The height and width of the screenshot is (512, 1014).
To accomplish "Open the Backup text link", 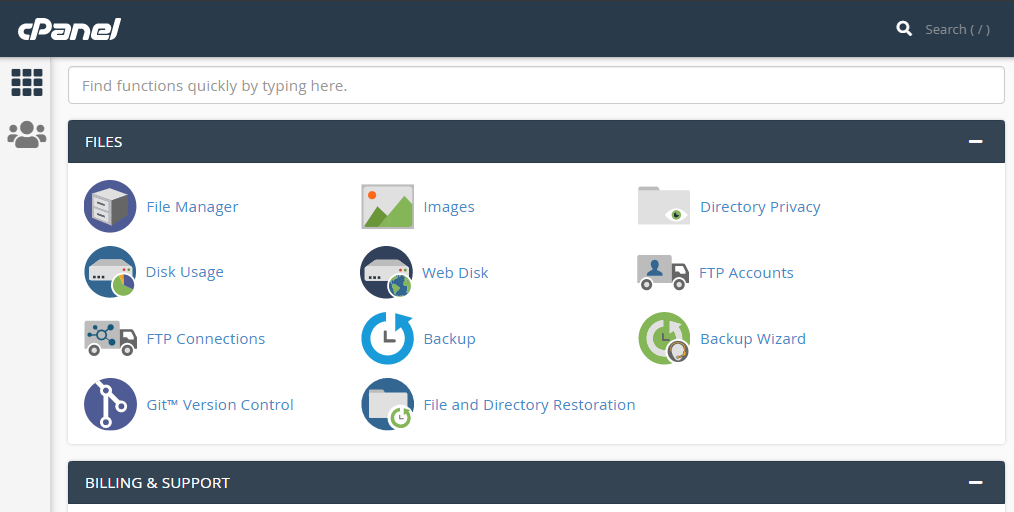I will click(x=449, y=339).
